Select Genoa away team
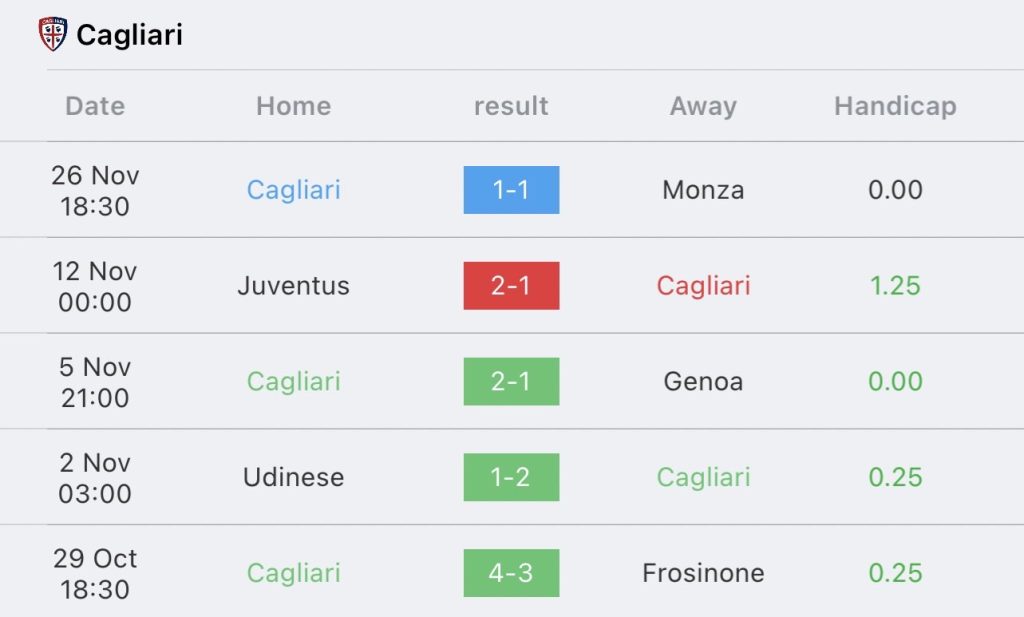1024x617 pixels. [x=703, y=381]
